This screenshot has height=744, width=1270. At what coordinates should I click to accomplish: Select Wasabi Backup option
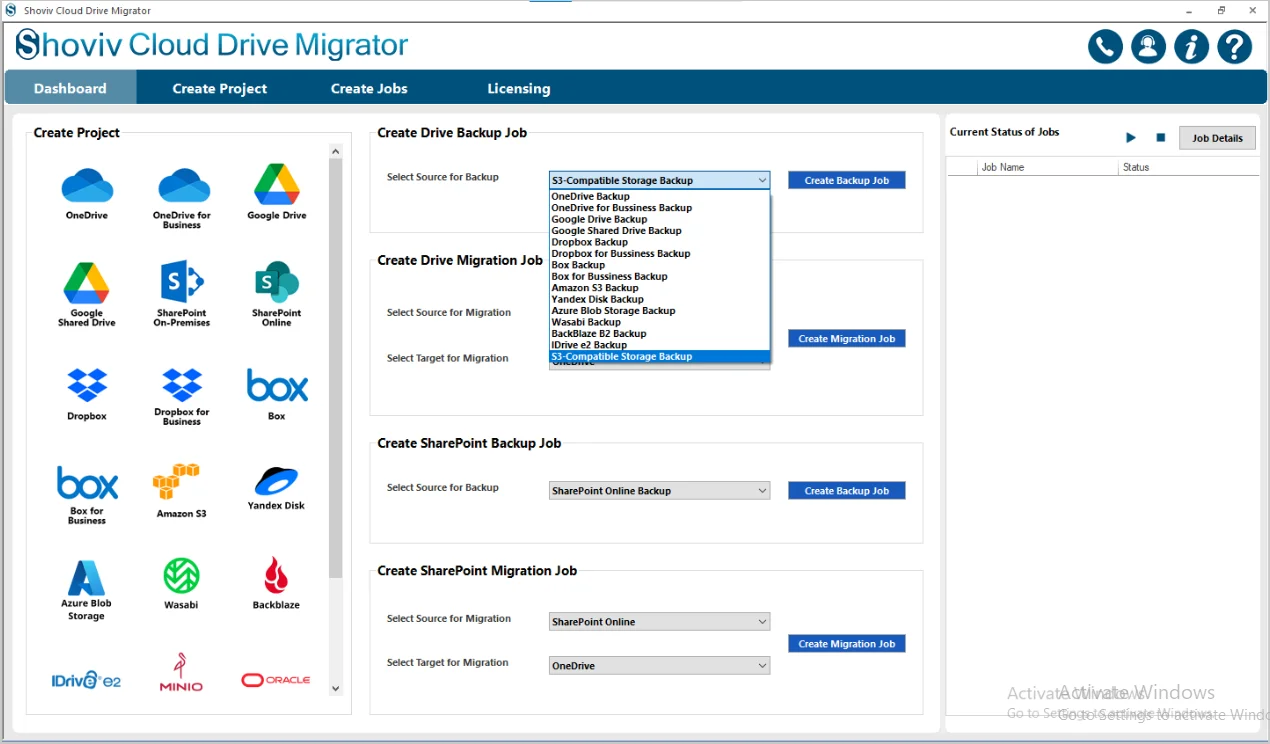(x=660, y=322)
